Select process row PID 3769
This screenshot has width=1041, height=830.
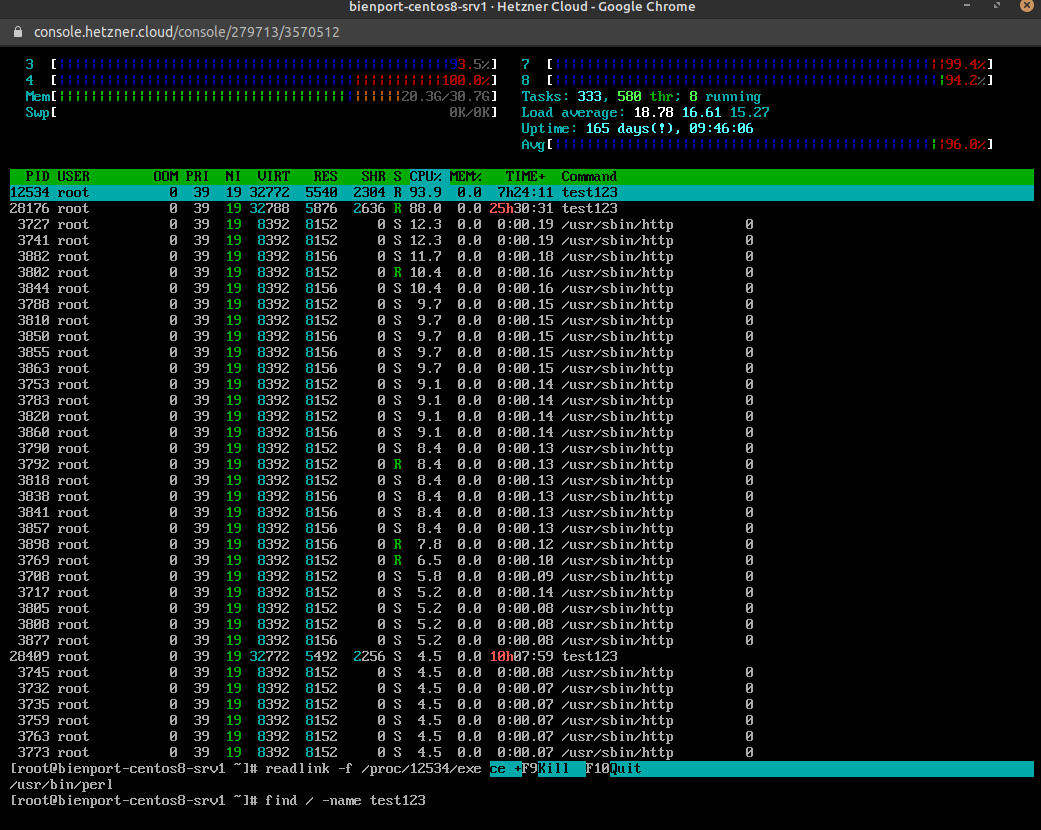click(521, 560)
